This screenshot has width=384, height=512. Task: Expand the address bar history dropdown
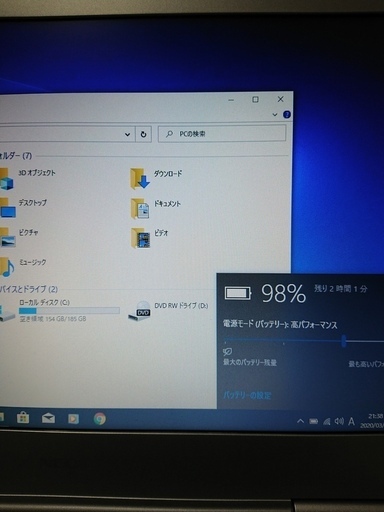(x=127, y=134)
